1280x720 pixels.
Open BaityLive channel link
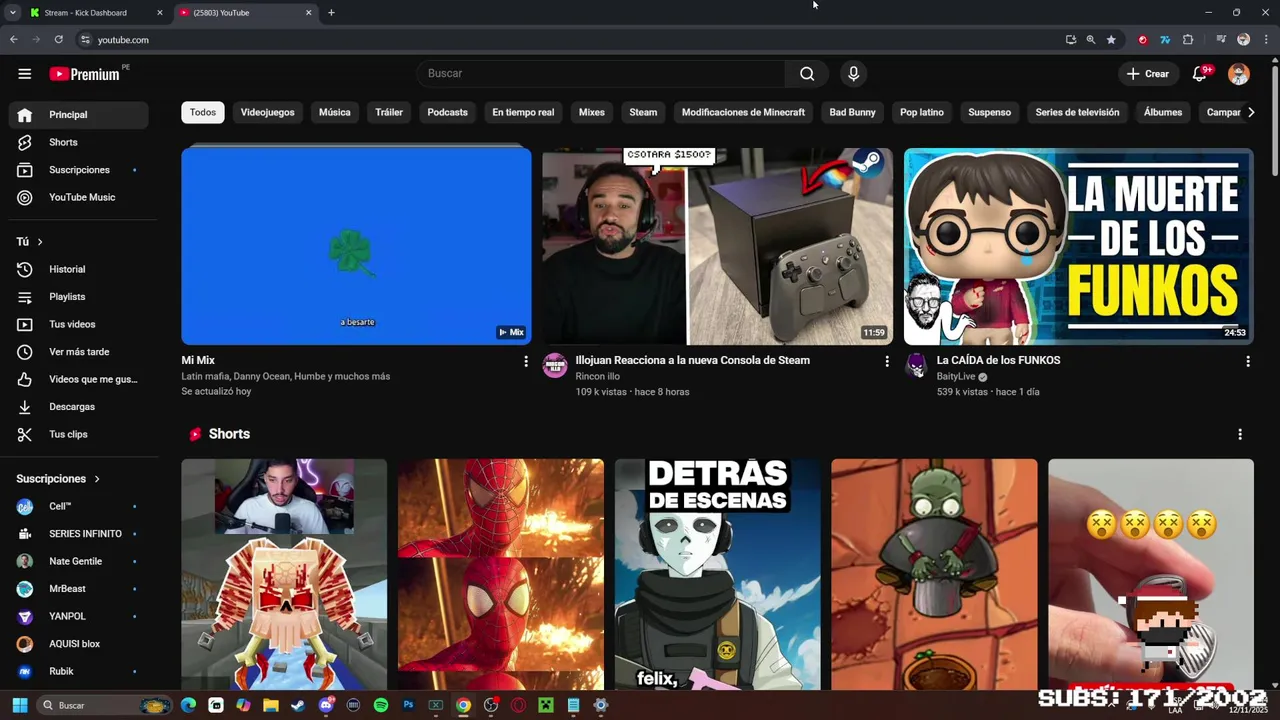pyautogui.click(x=956, y=377)
